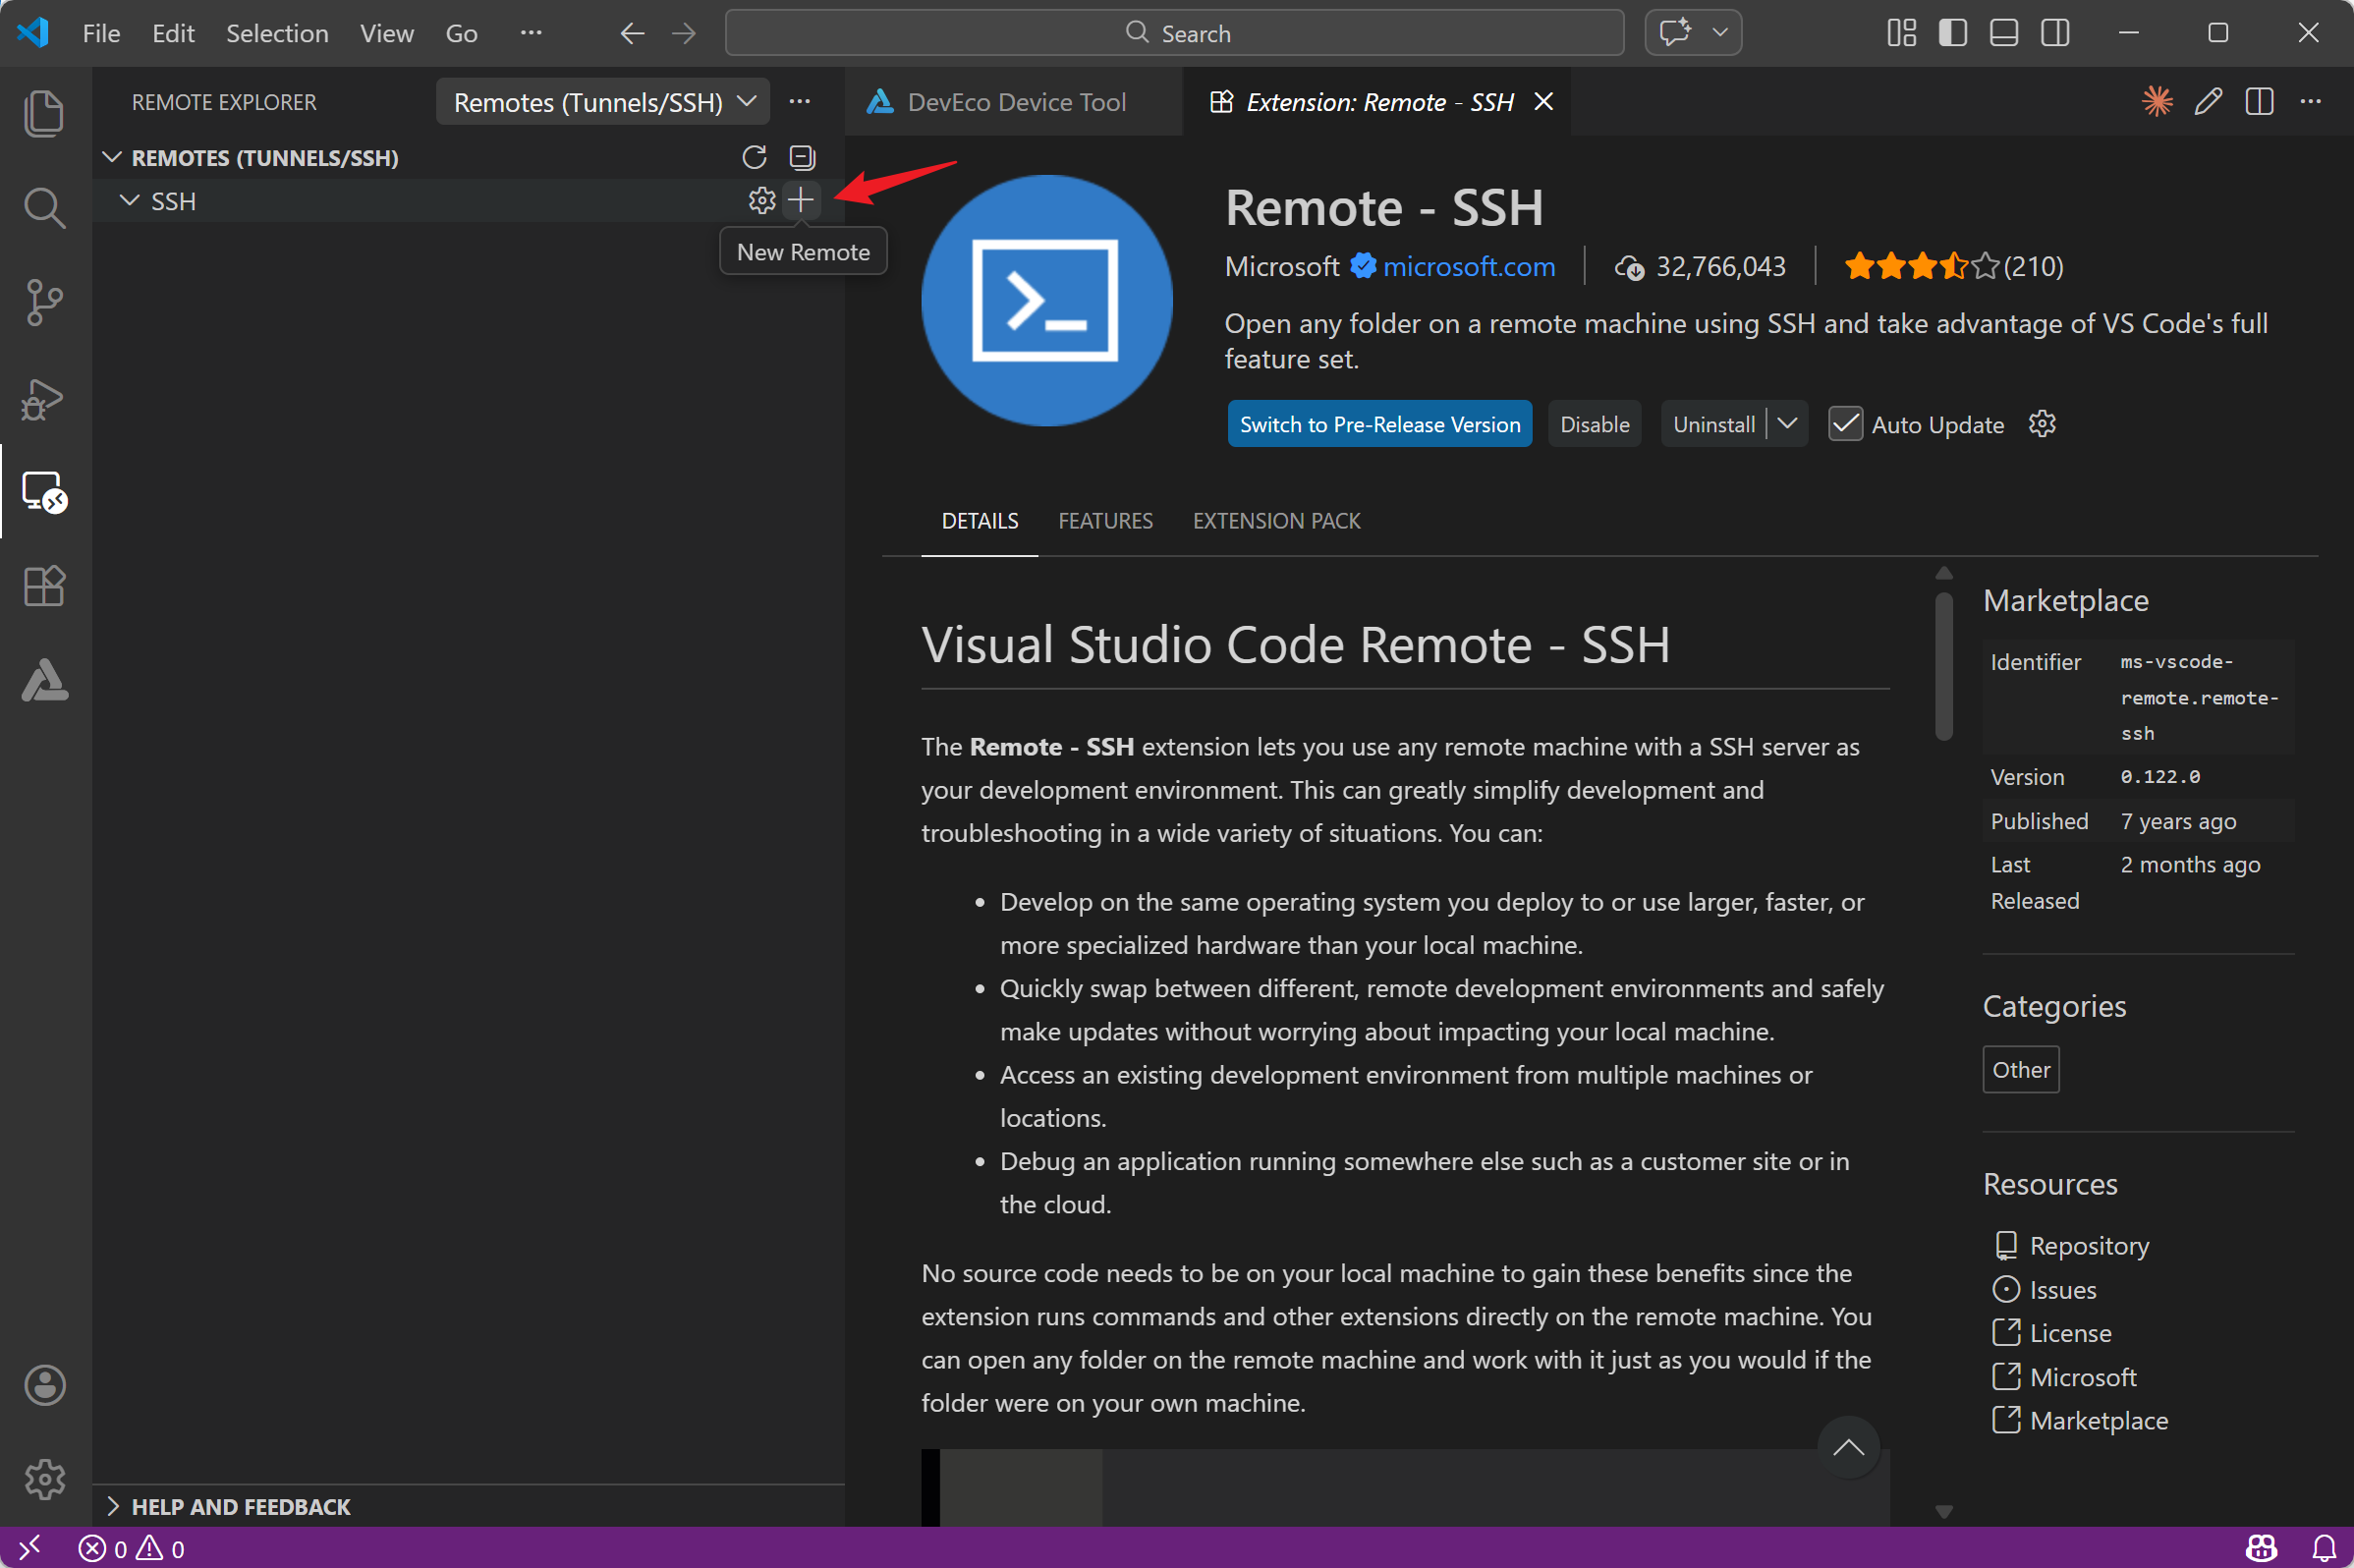Collapse all in Remotes section
Viewport: 2354px width, 1568px height.
pos(802,157)
